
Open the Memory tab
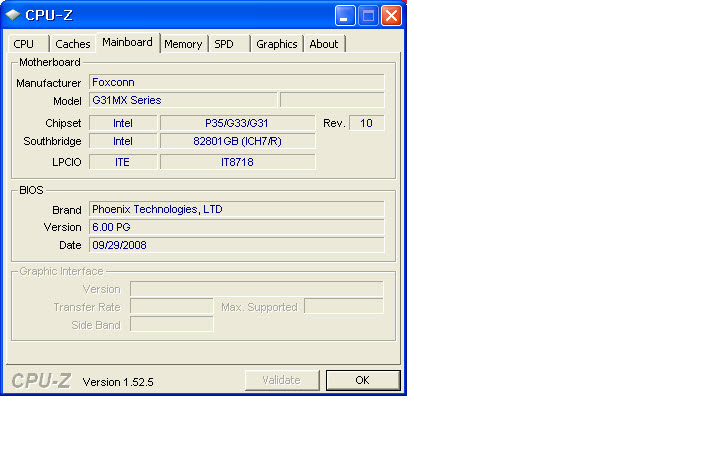tap(183, 44)
